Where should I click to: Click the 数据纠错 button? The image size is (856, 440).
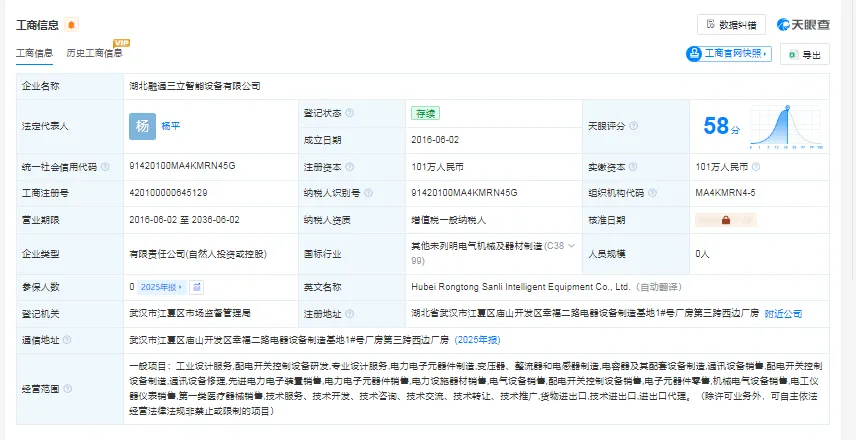pyautogui.click(x=731, y=25)
